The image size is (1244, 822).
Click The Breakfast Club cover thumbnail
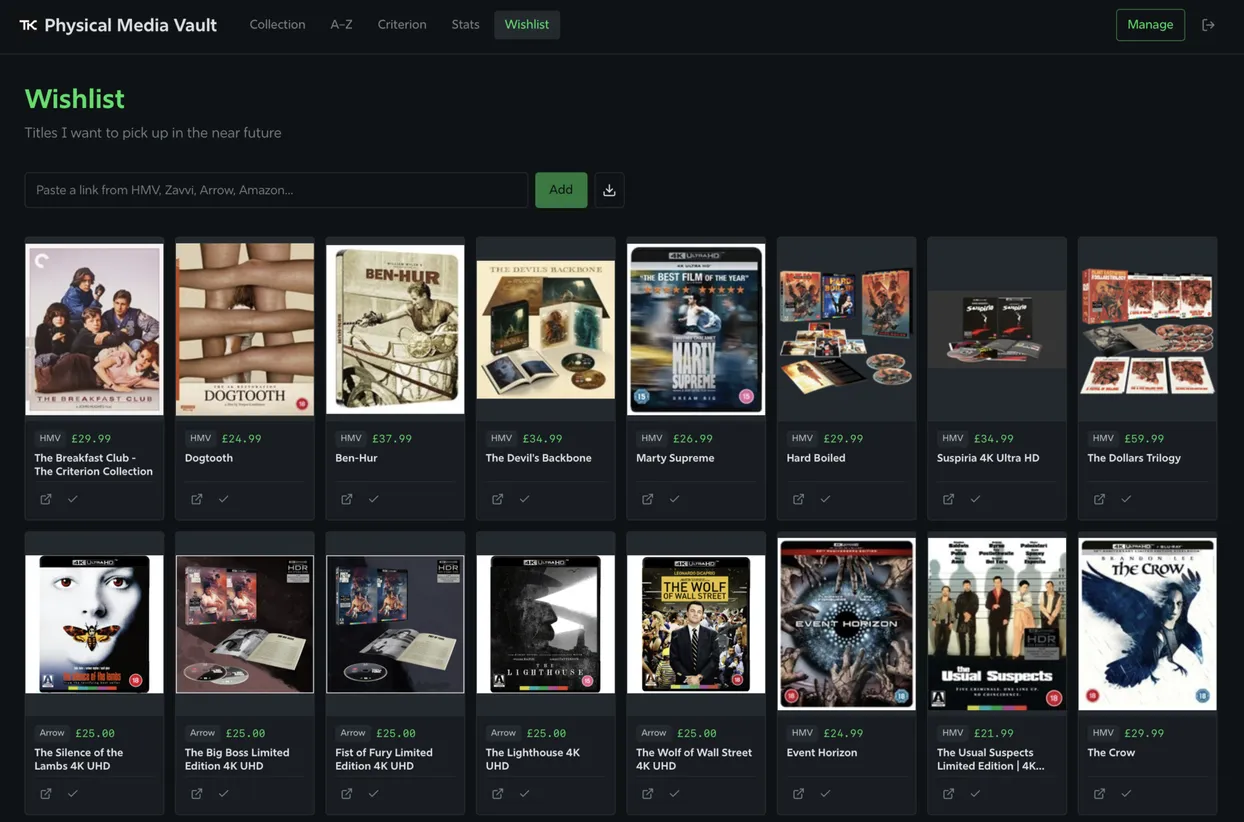pyautogui.click(x=94, y=329)
